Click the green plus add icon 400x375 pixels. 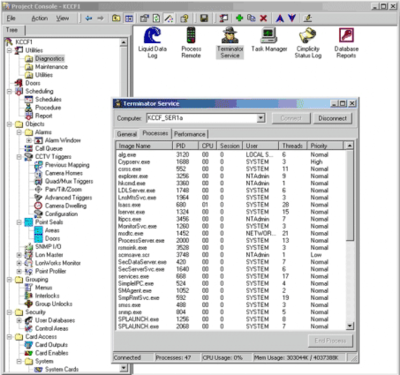click(x=239, y=18)
